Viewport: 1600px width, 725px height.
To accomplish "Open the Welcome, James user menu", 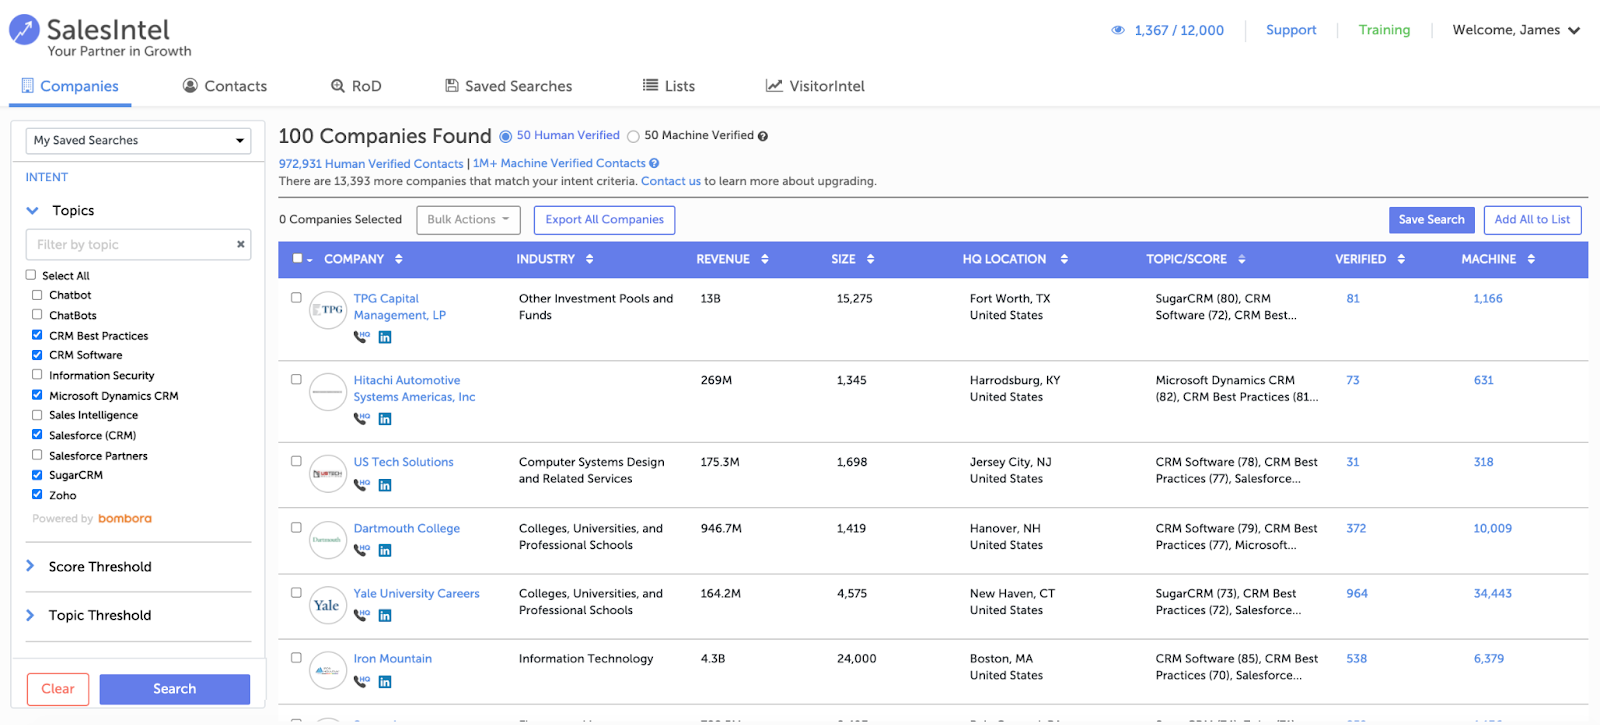I will pos(1516,30).
